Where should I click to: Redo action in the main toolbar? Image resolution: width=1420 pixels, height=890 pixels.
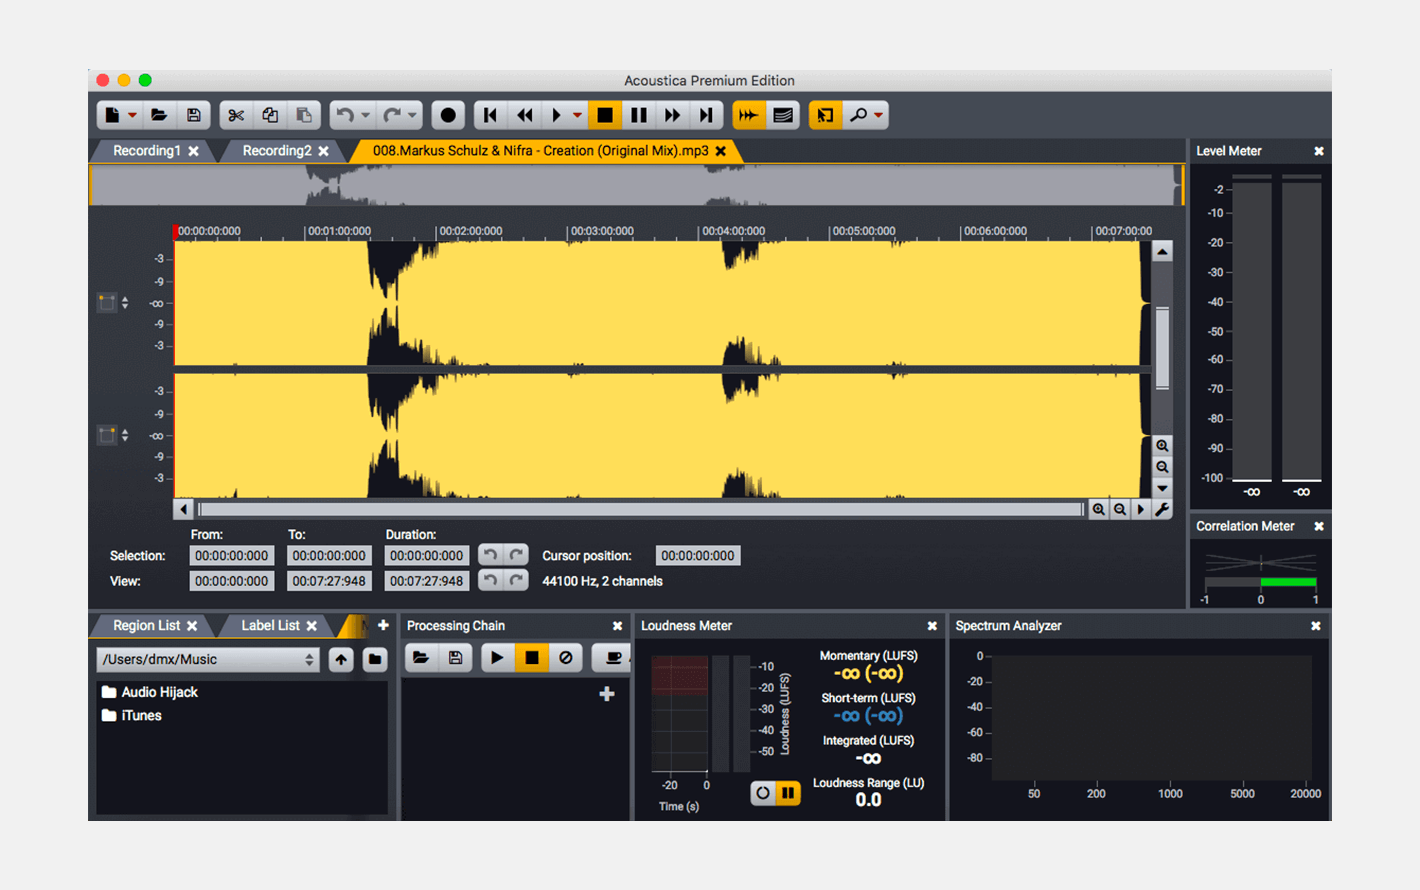point(392,115)
